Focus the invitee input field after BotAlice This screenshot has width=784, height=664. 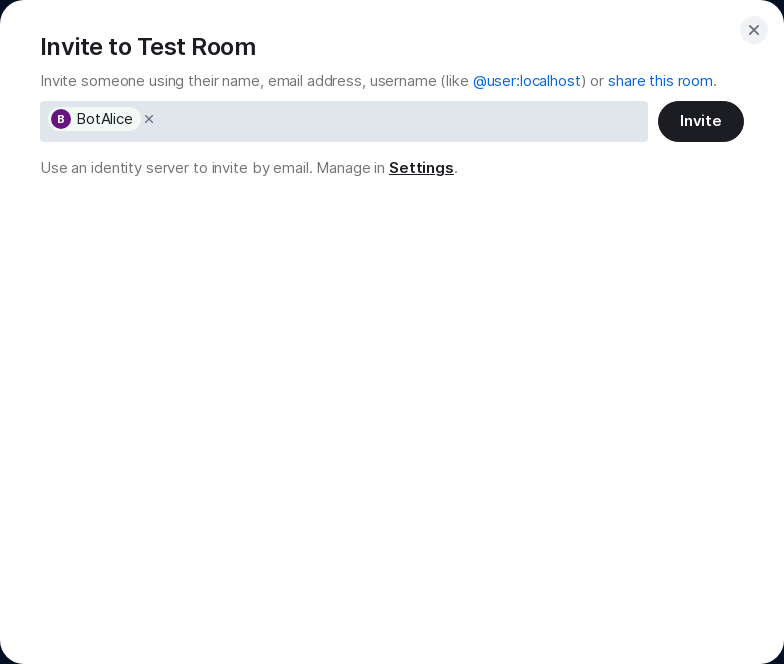400,120
